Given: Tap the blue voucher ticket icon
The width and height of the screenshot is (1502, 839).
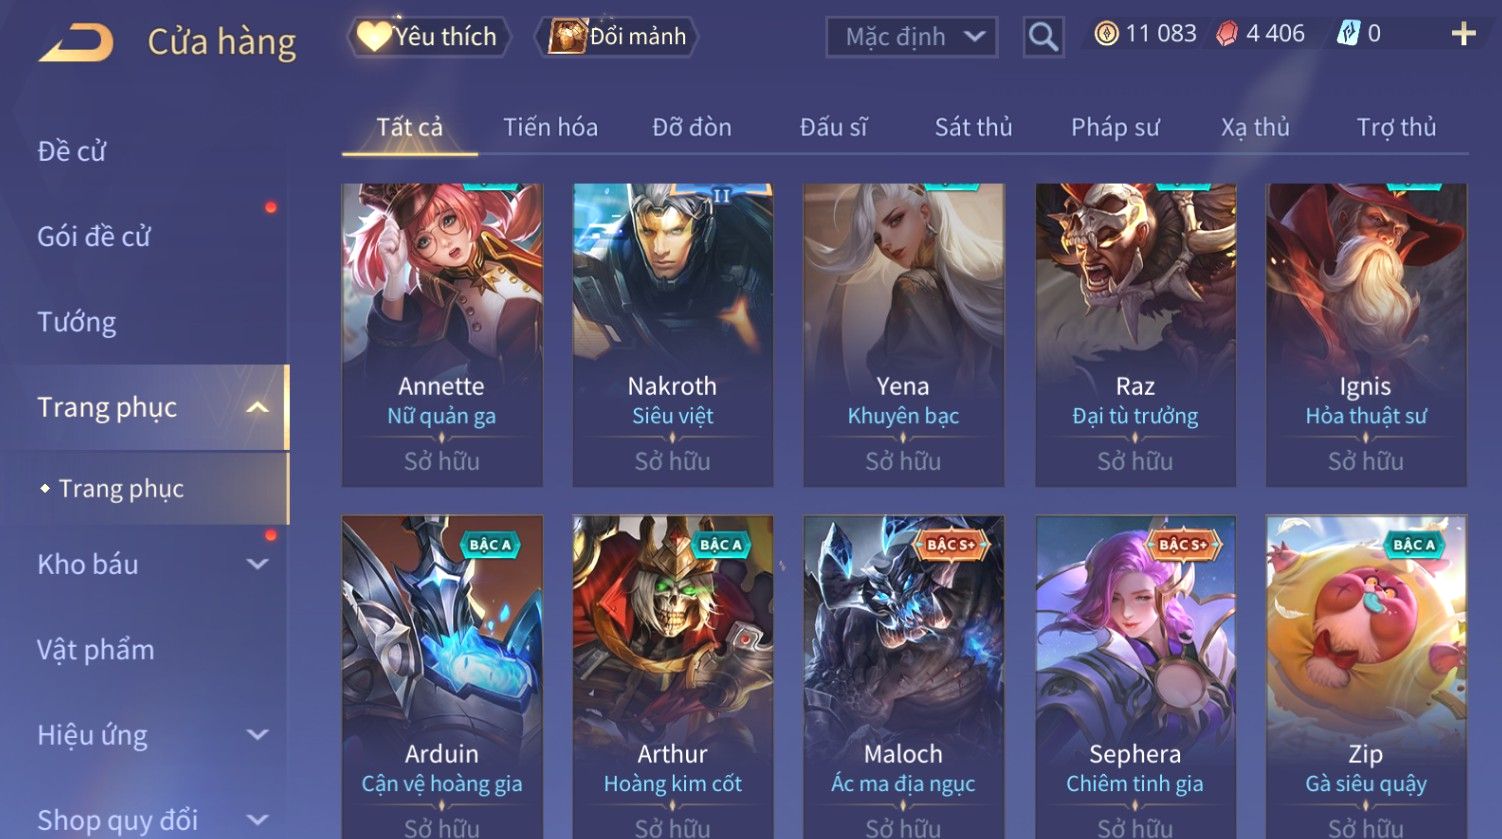Looking at the screenshot, I should pos(1348,34).
